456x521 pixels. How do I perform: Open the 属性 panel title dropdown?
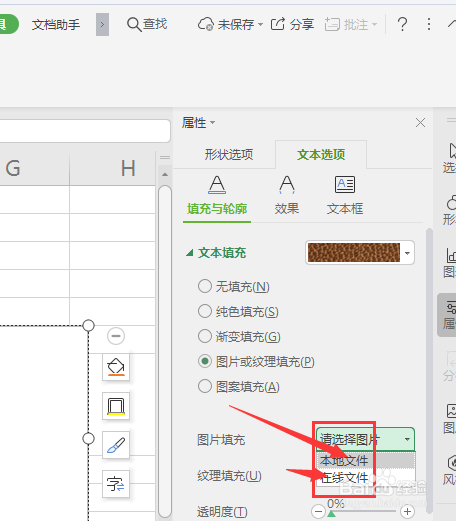coord(198,123)
